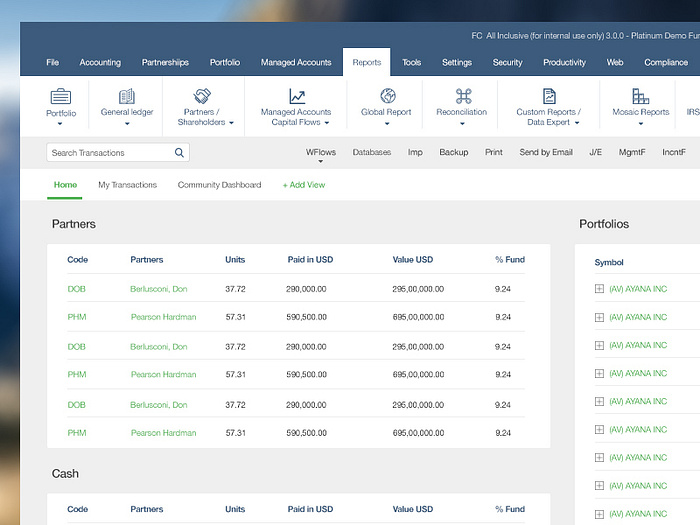This screenshot has width=700, height=525.
Task: Switch to the My Transactions view tab
Action: (x=127, y=185)
